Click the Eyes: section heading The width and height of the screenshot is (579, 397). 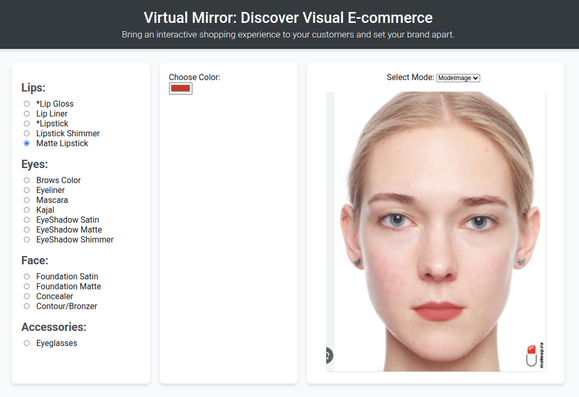tap(35, 164)
